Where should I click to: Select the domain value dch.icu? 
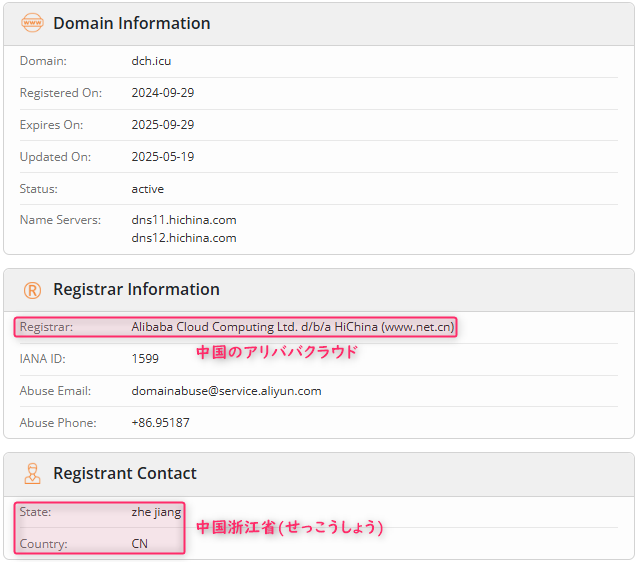[x=151, y=61]
